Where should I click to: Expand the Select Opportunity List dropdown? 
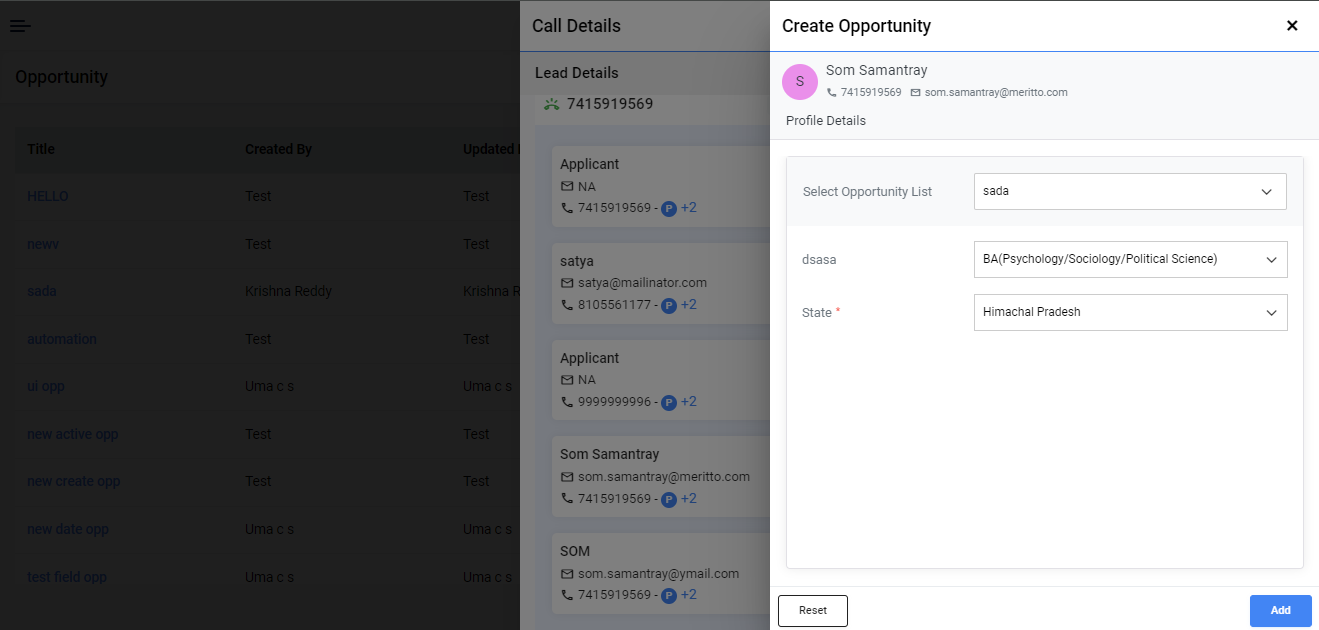click(x=1130, y=191)
